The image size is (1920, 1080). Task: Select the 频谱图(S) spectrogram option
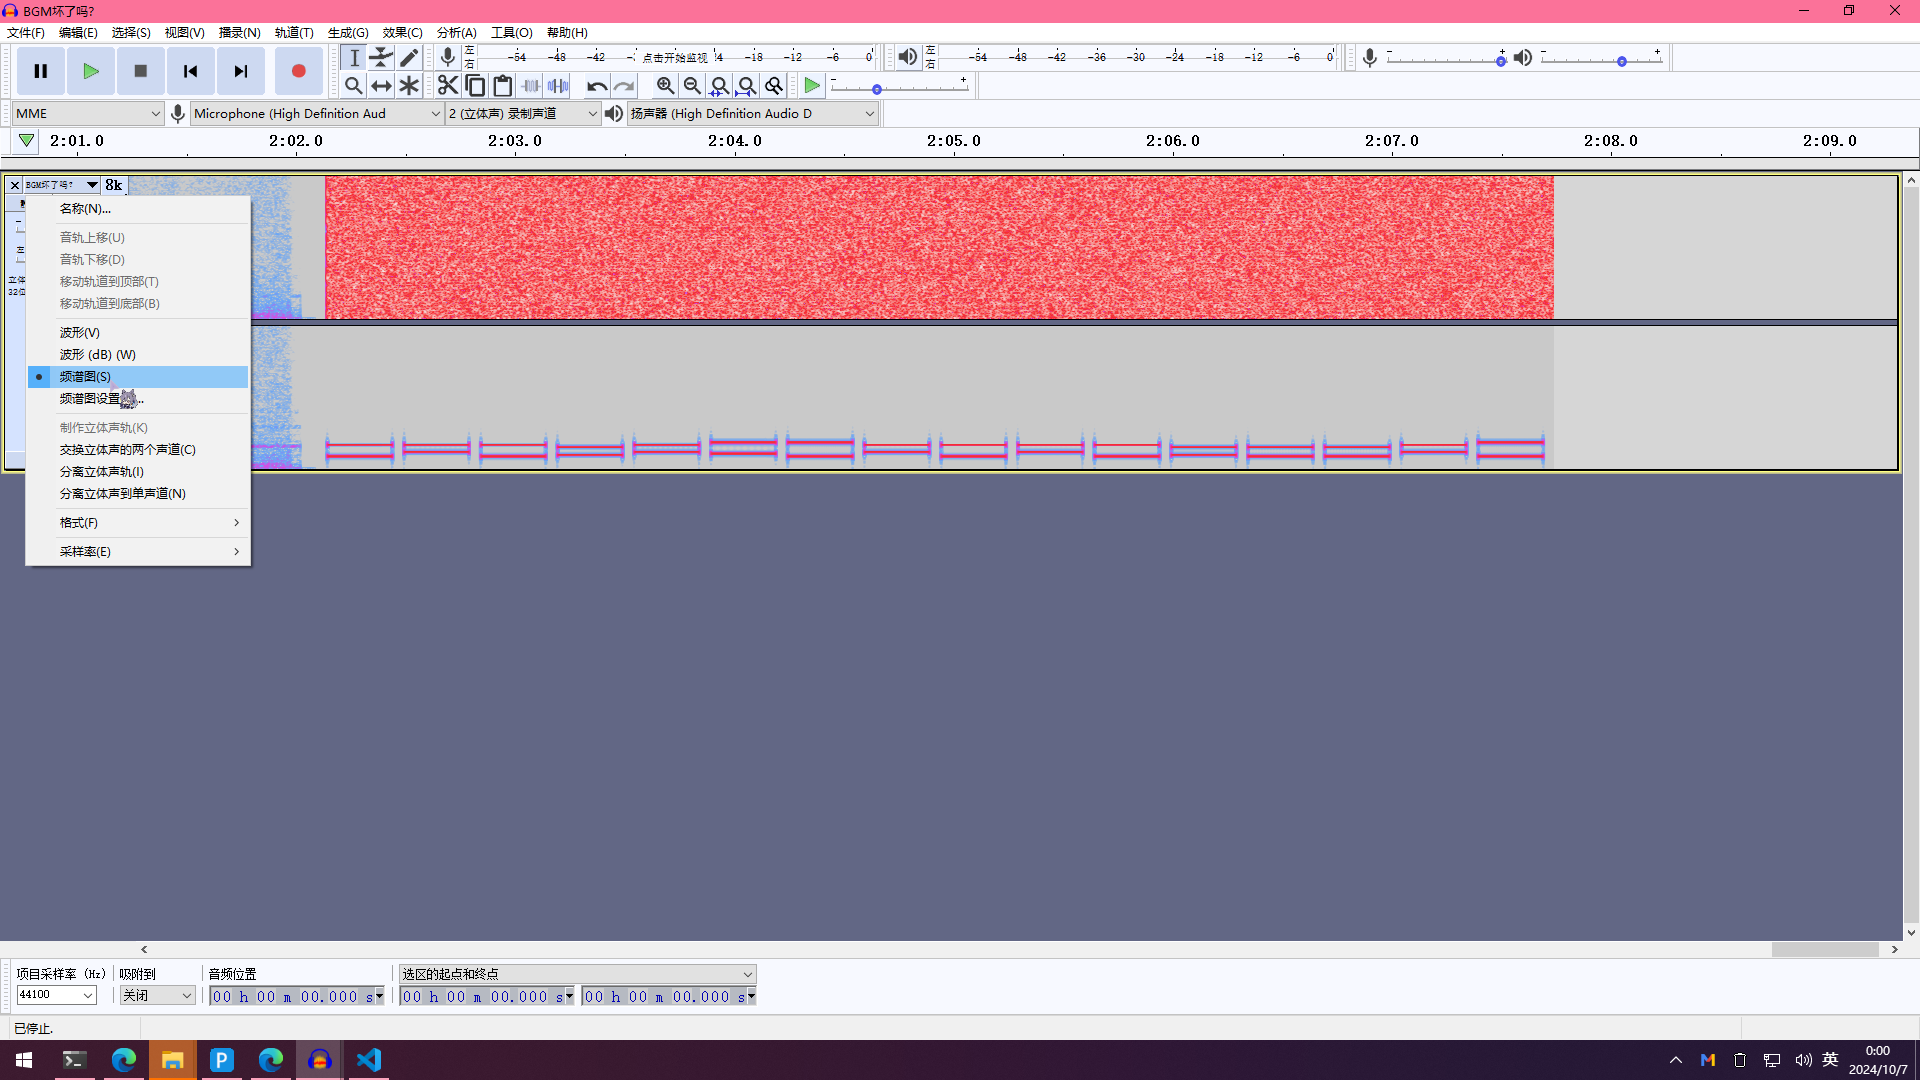(85, 376)
